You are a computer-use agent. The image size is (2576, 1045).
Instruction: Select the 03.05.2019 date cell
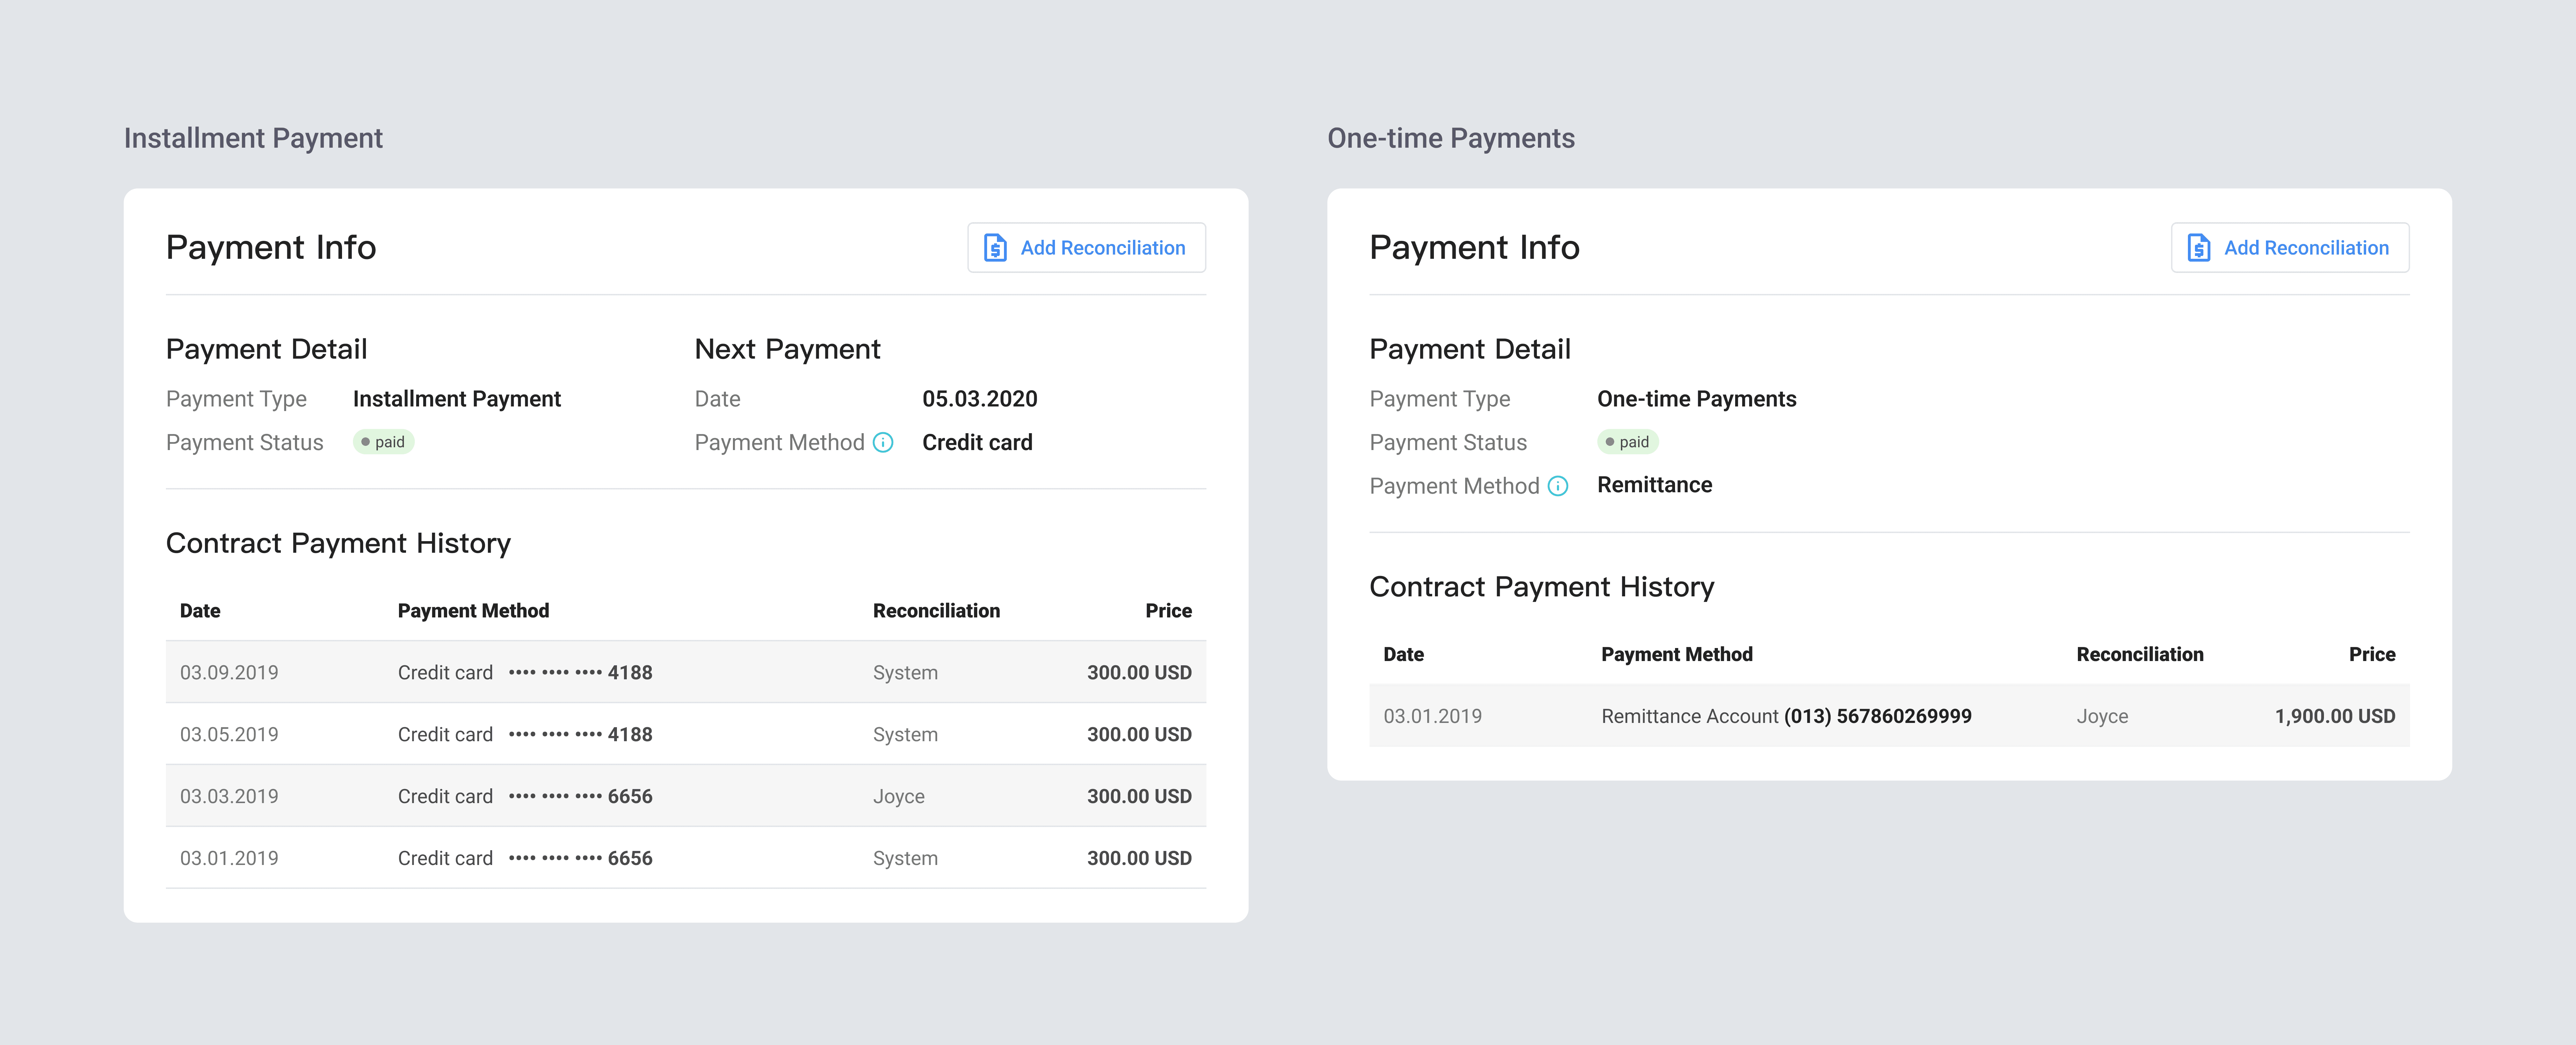[x=229, y=734]
